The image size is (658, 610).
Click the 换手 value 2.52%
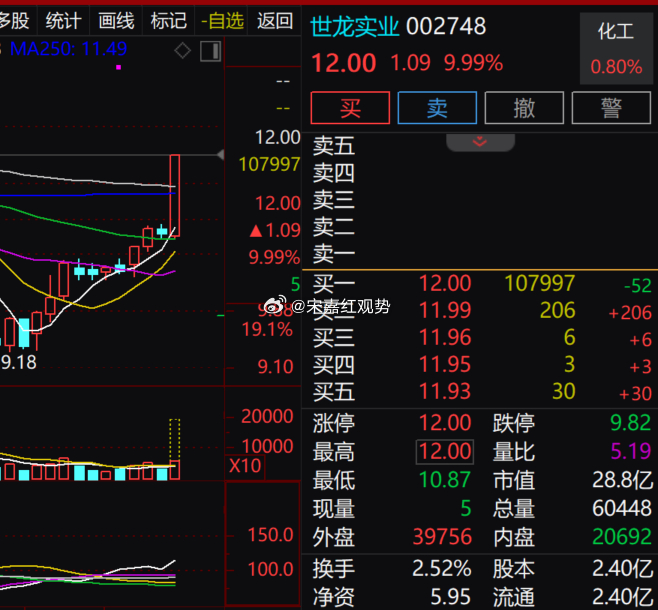pyautogui.click(x=442, y=569)
